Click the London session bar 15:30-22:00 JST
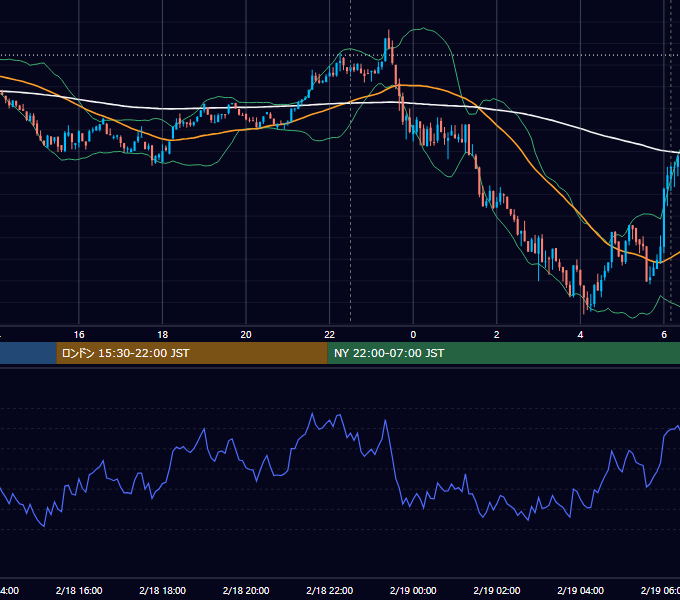Viewport: 680px width, 600px height. tap(192, 353)
